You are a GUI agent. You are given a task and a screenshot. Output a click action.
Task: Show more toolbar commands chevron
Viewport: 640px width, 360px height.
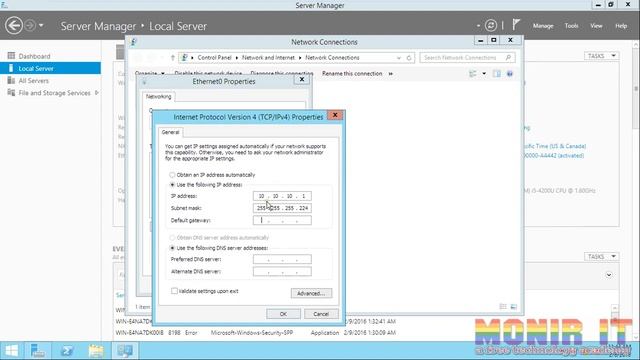[x=391, y=73]
